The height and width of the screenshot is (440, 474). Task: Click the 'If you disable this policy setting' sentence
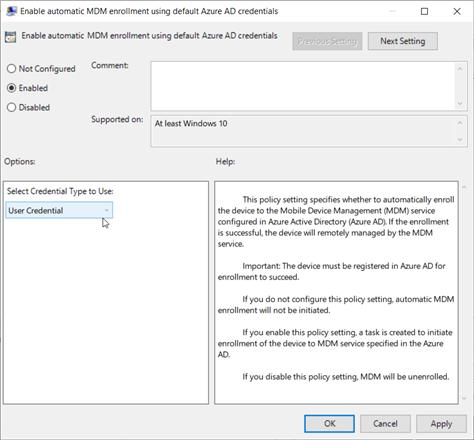[346, 377]
